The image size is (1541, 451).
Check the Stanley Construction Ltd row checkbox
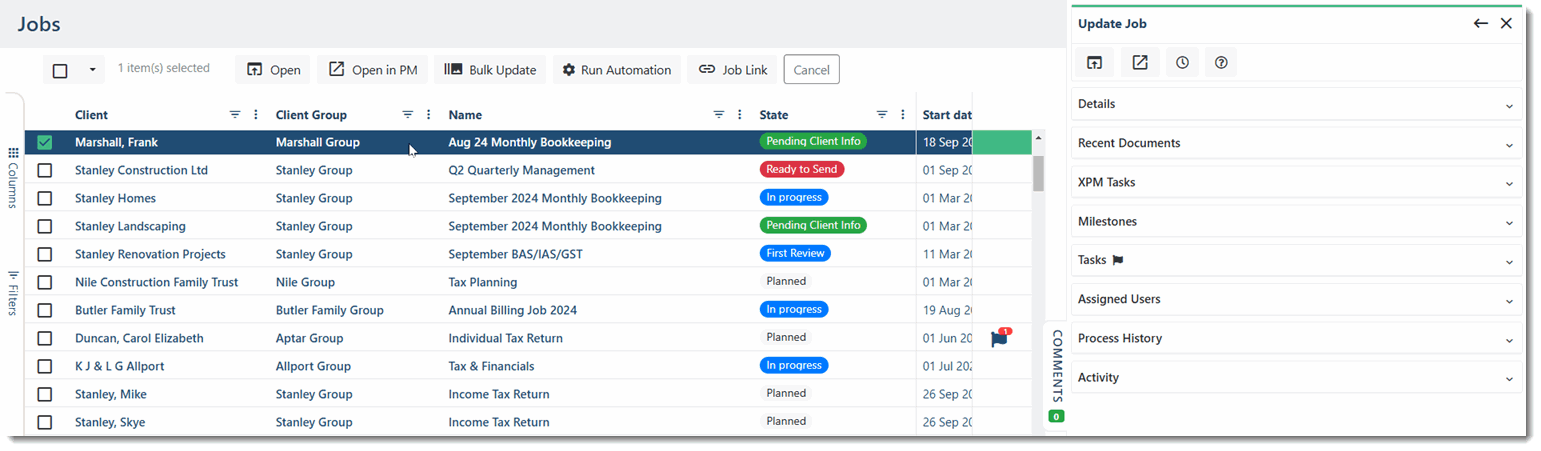pos(45,170)
